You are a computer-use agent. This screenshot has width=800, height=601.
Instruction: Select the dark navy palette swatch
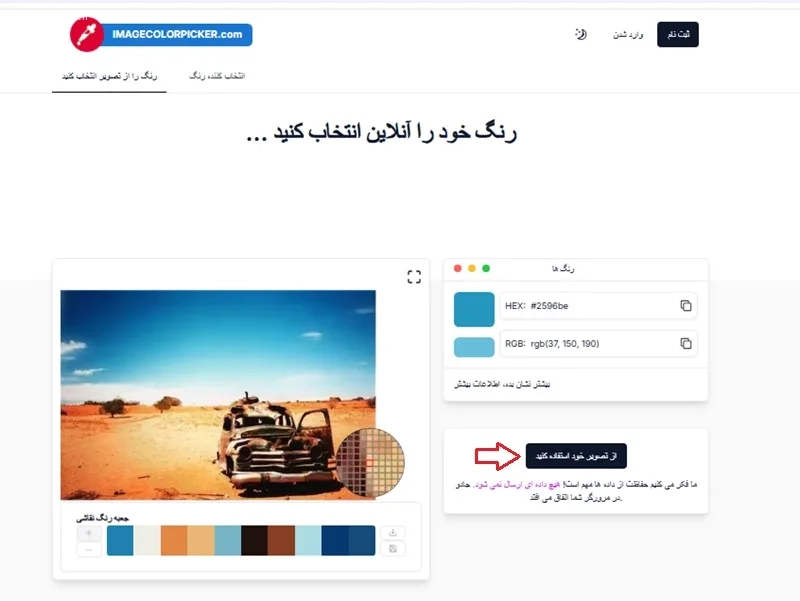tap(335, 541)
